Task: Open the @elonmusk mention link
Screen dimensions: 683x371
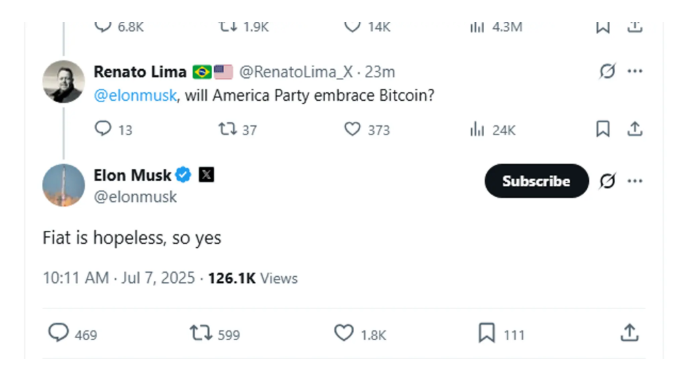Action: 135,95
